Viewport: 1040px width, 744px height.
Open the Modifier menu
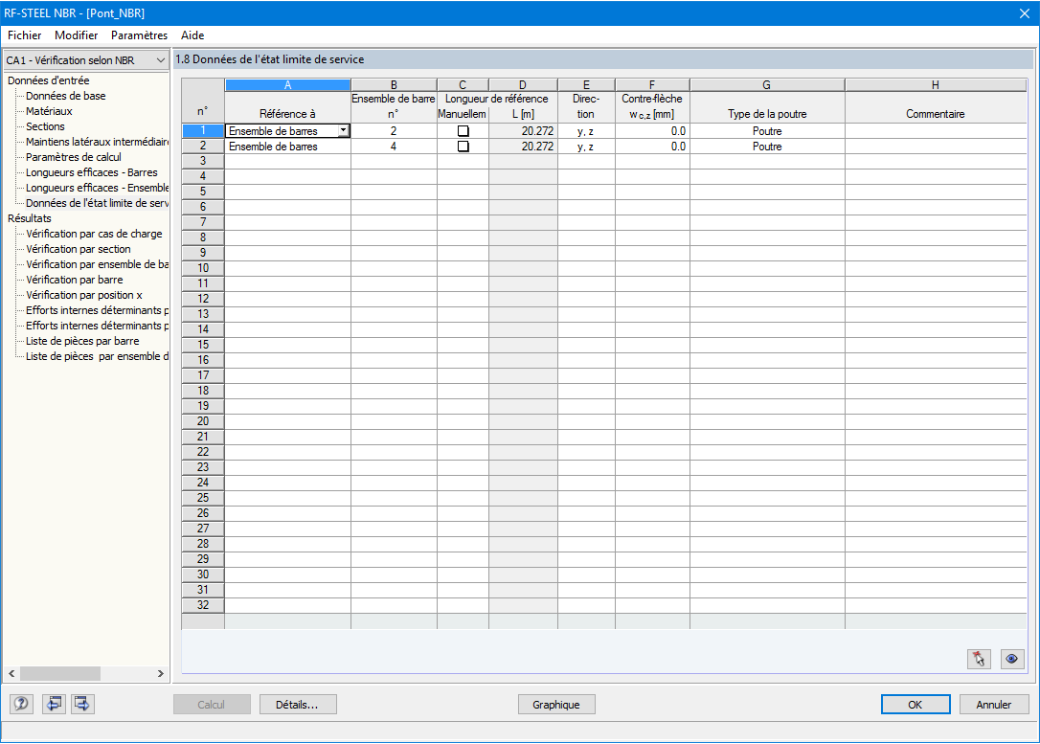(76, 35)
